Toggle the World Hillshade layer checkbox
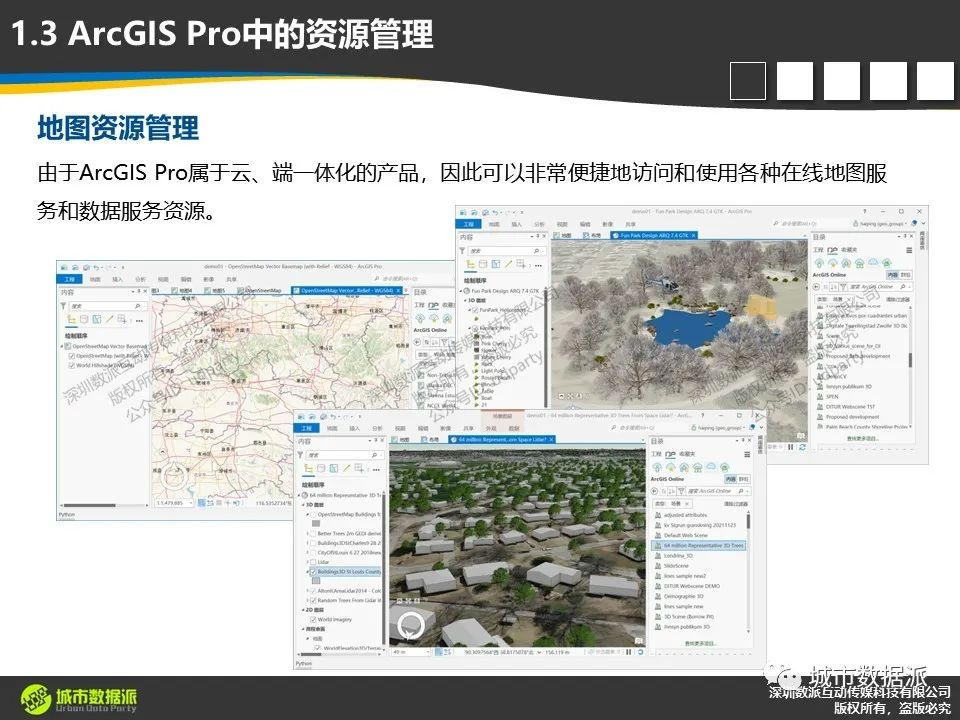 coord(72,366)
